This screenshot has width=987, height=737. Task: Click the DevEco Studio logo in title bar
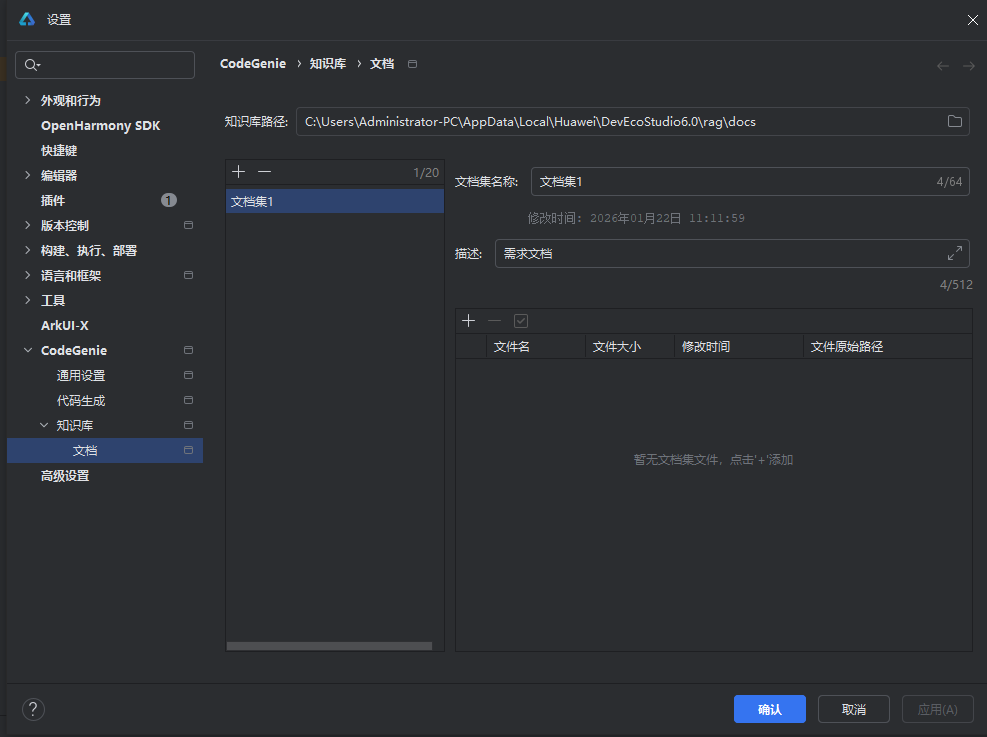(x=25, y=18)
